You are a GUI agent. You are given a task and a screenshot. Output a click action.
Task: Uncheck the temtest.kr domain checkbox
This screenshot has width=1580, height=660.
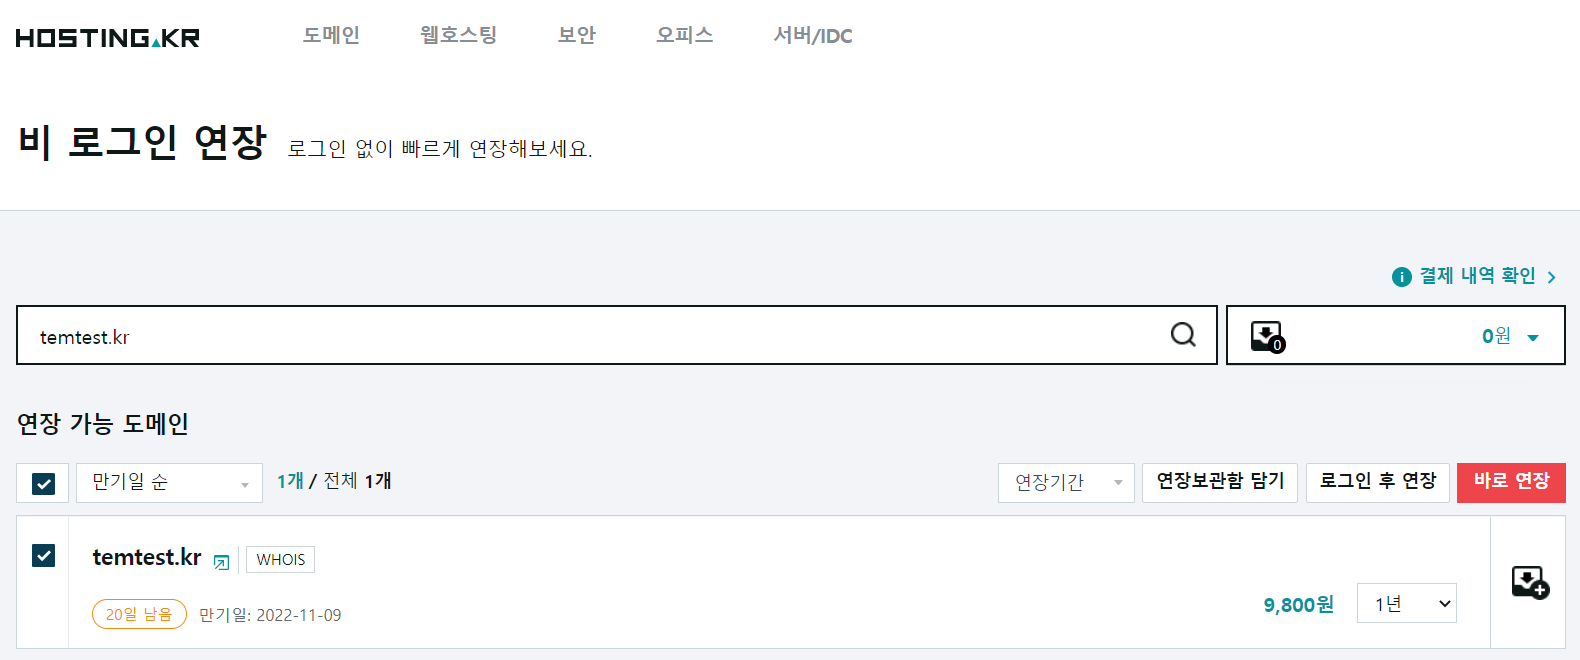coord(43,555)
